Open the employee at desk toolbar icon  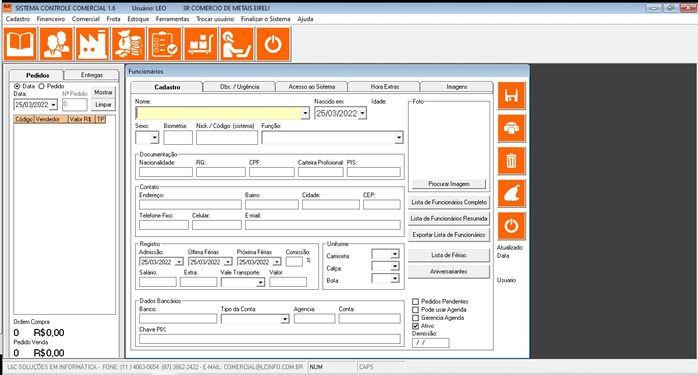[x=237, y=44]
